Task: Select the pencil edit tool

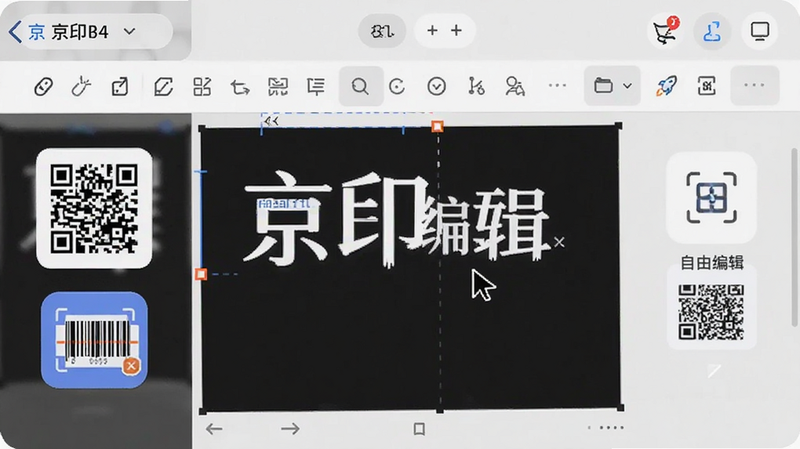Action: [163, 86]
